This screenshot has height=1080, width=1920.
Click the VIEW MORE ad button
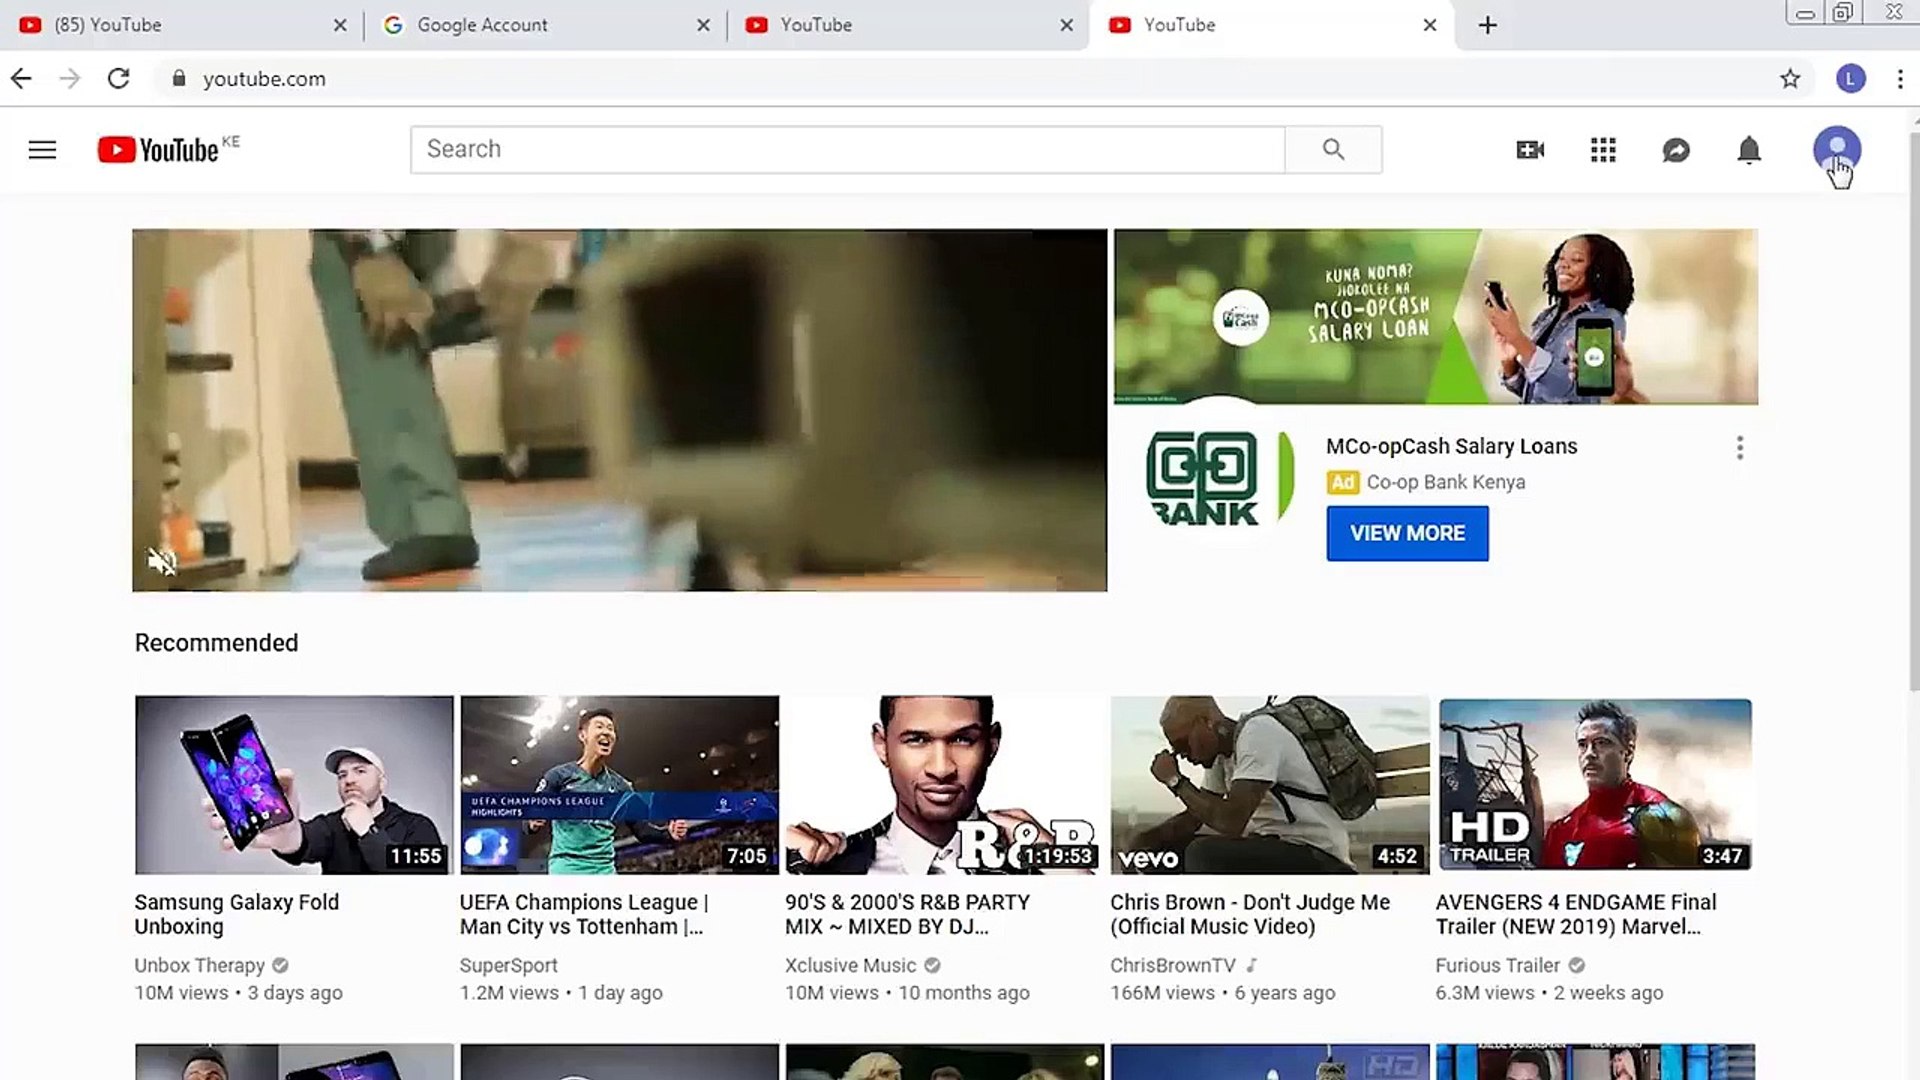(x=1407, y=533)
